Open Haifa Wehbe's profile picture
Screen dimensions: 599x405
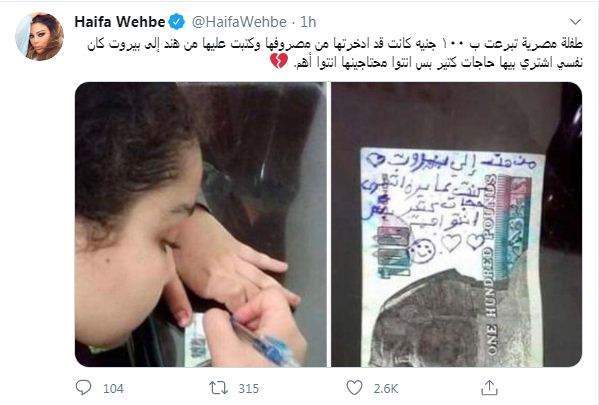click(40, 36)
